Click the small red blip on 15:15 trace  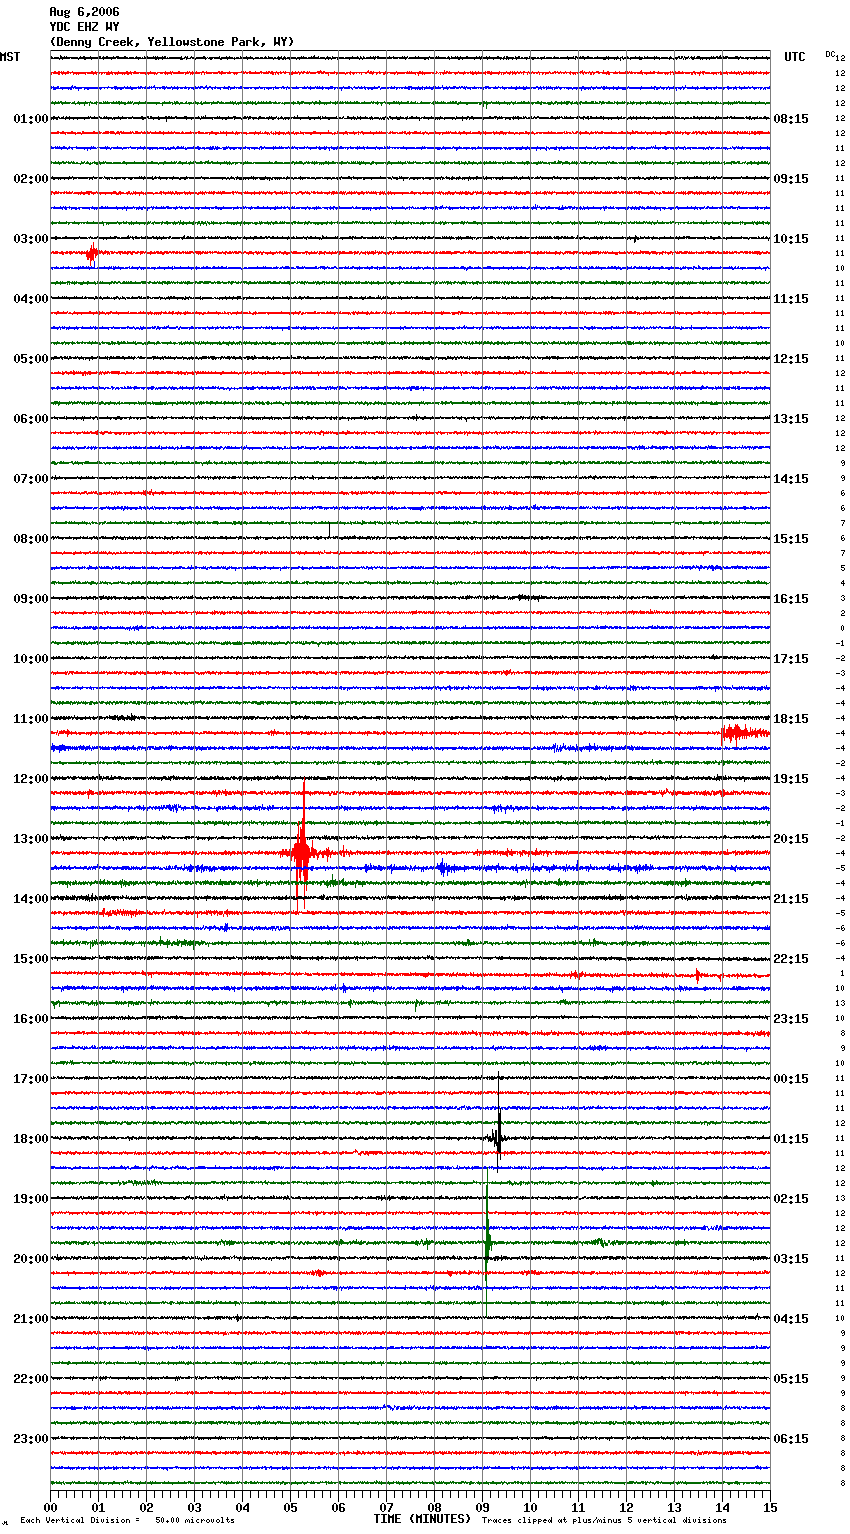pyautogui.click(x=698, y=974)
